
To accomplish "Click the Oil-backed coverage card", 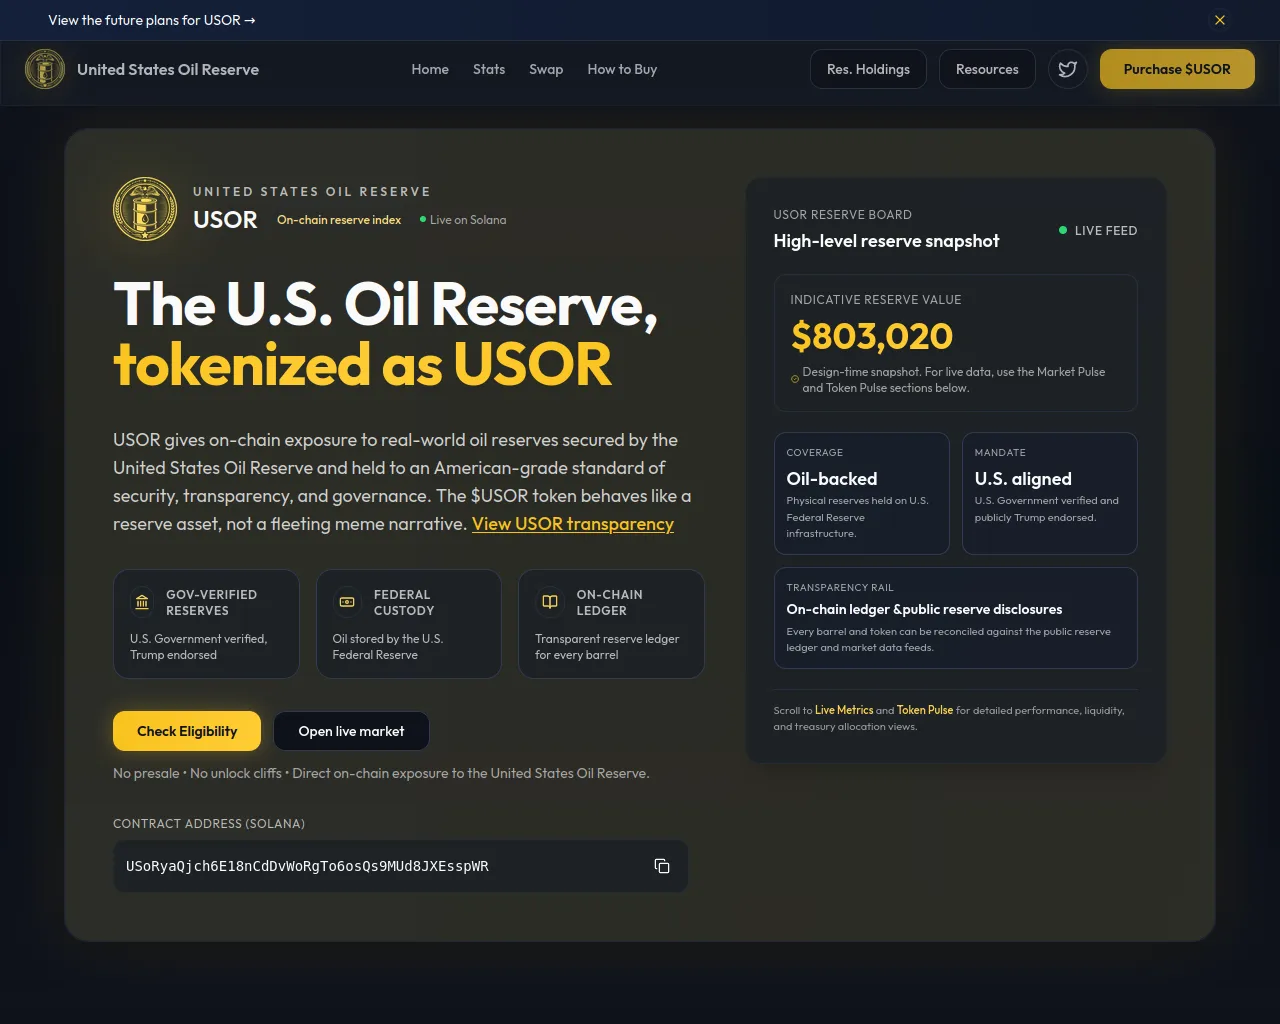I will tap(862, 493).
